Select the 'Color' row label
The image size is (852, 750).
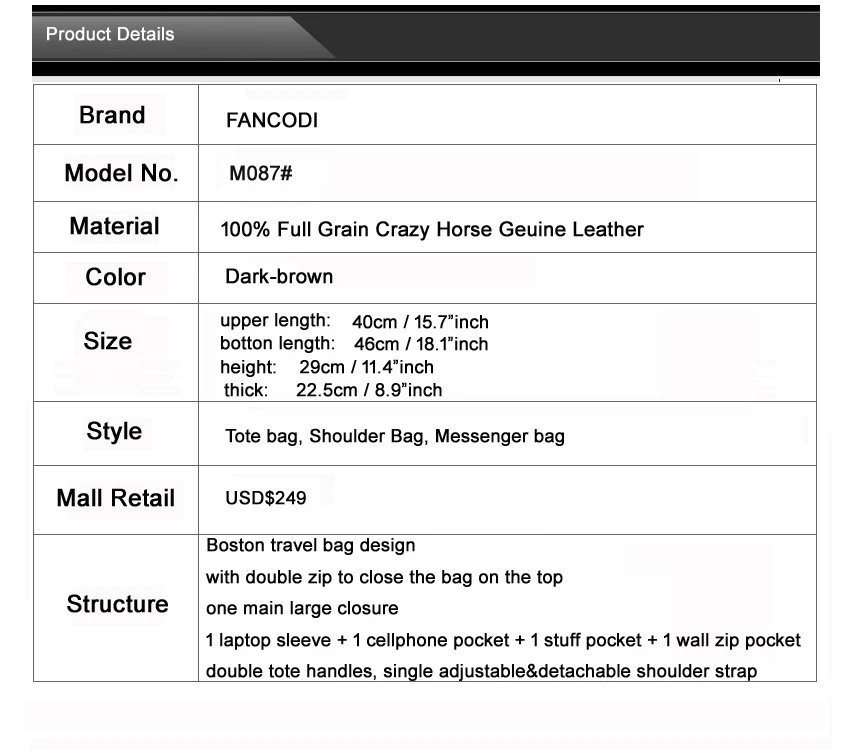116,277
